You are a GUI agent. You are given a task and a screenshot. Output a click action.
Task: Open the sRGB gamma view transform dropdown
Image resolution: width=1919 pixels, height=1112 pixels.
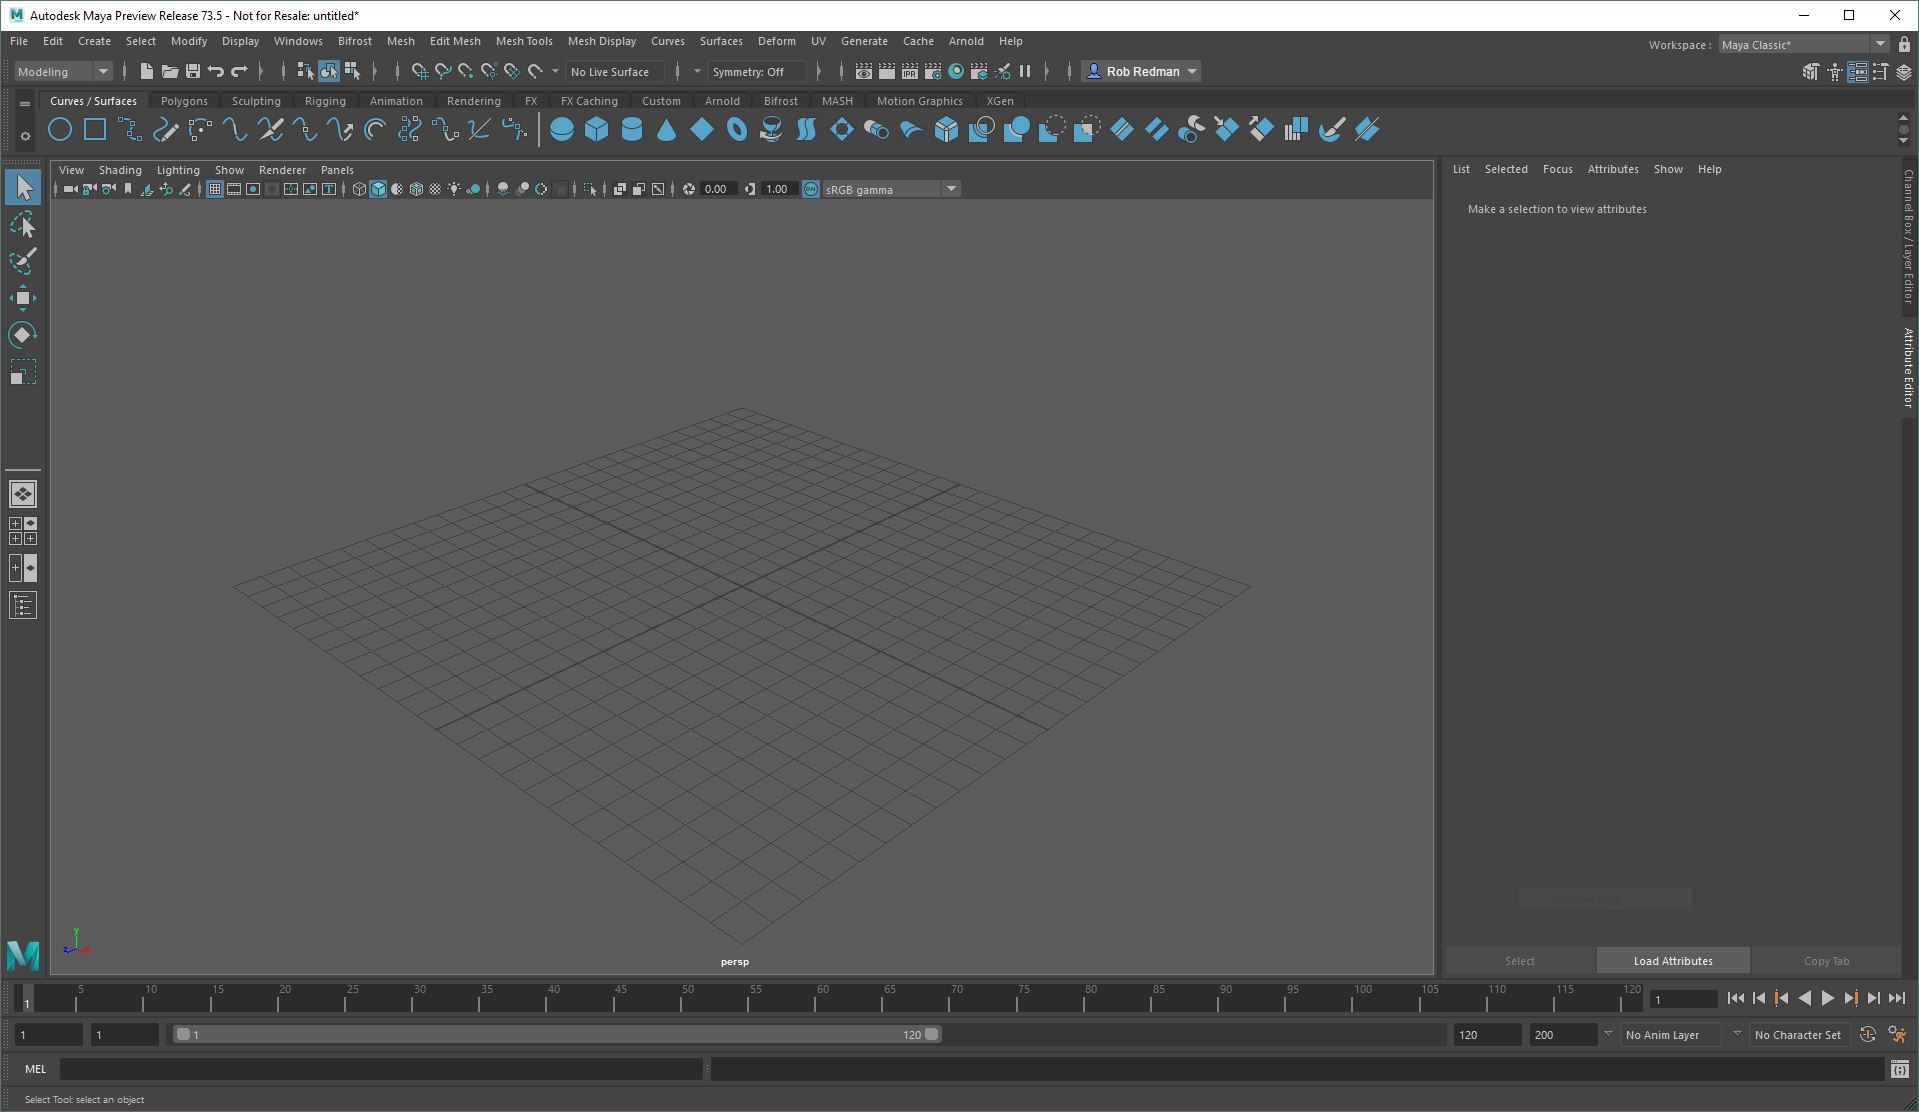tap(891, 189)
